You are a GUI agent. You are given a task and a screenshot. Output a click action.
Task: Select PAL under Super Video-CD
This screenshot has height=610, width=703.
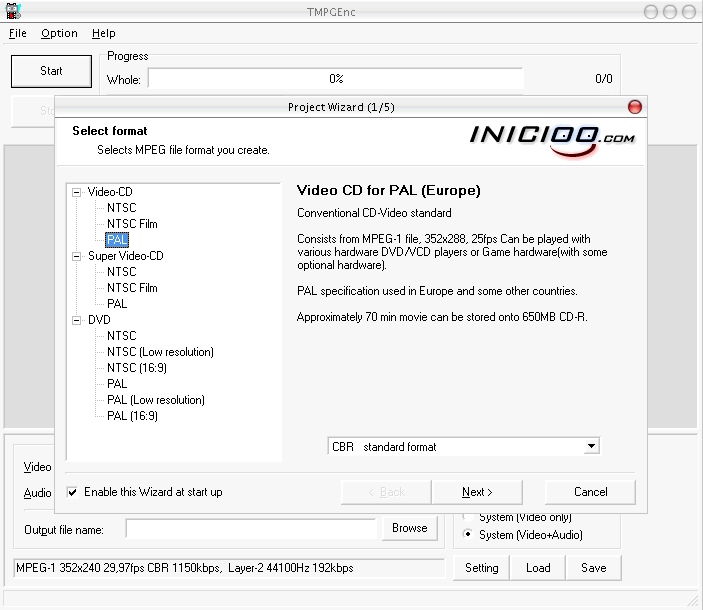[x=117, y=304]
